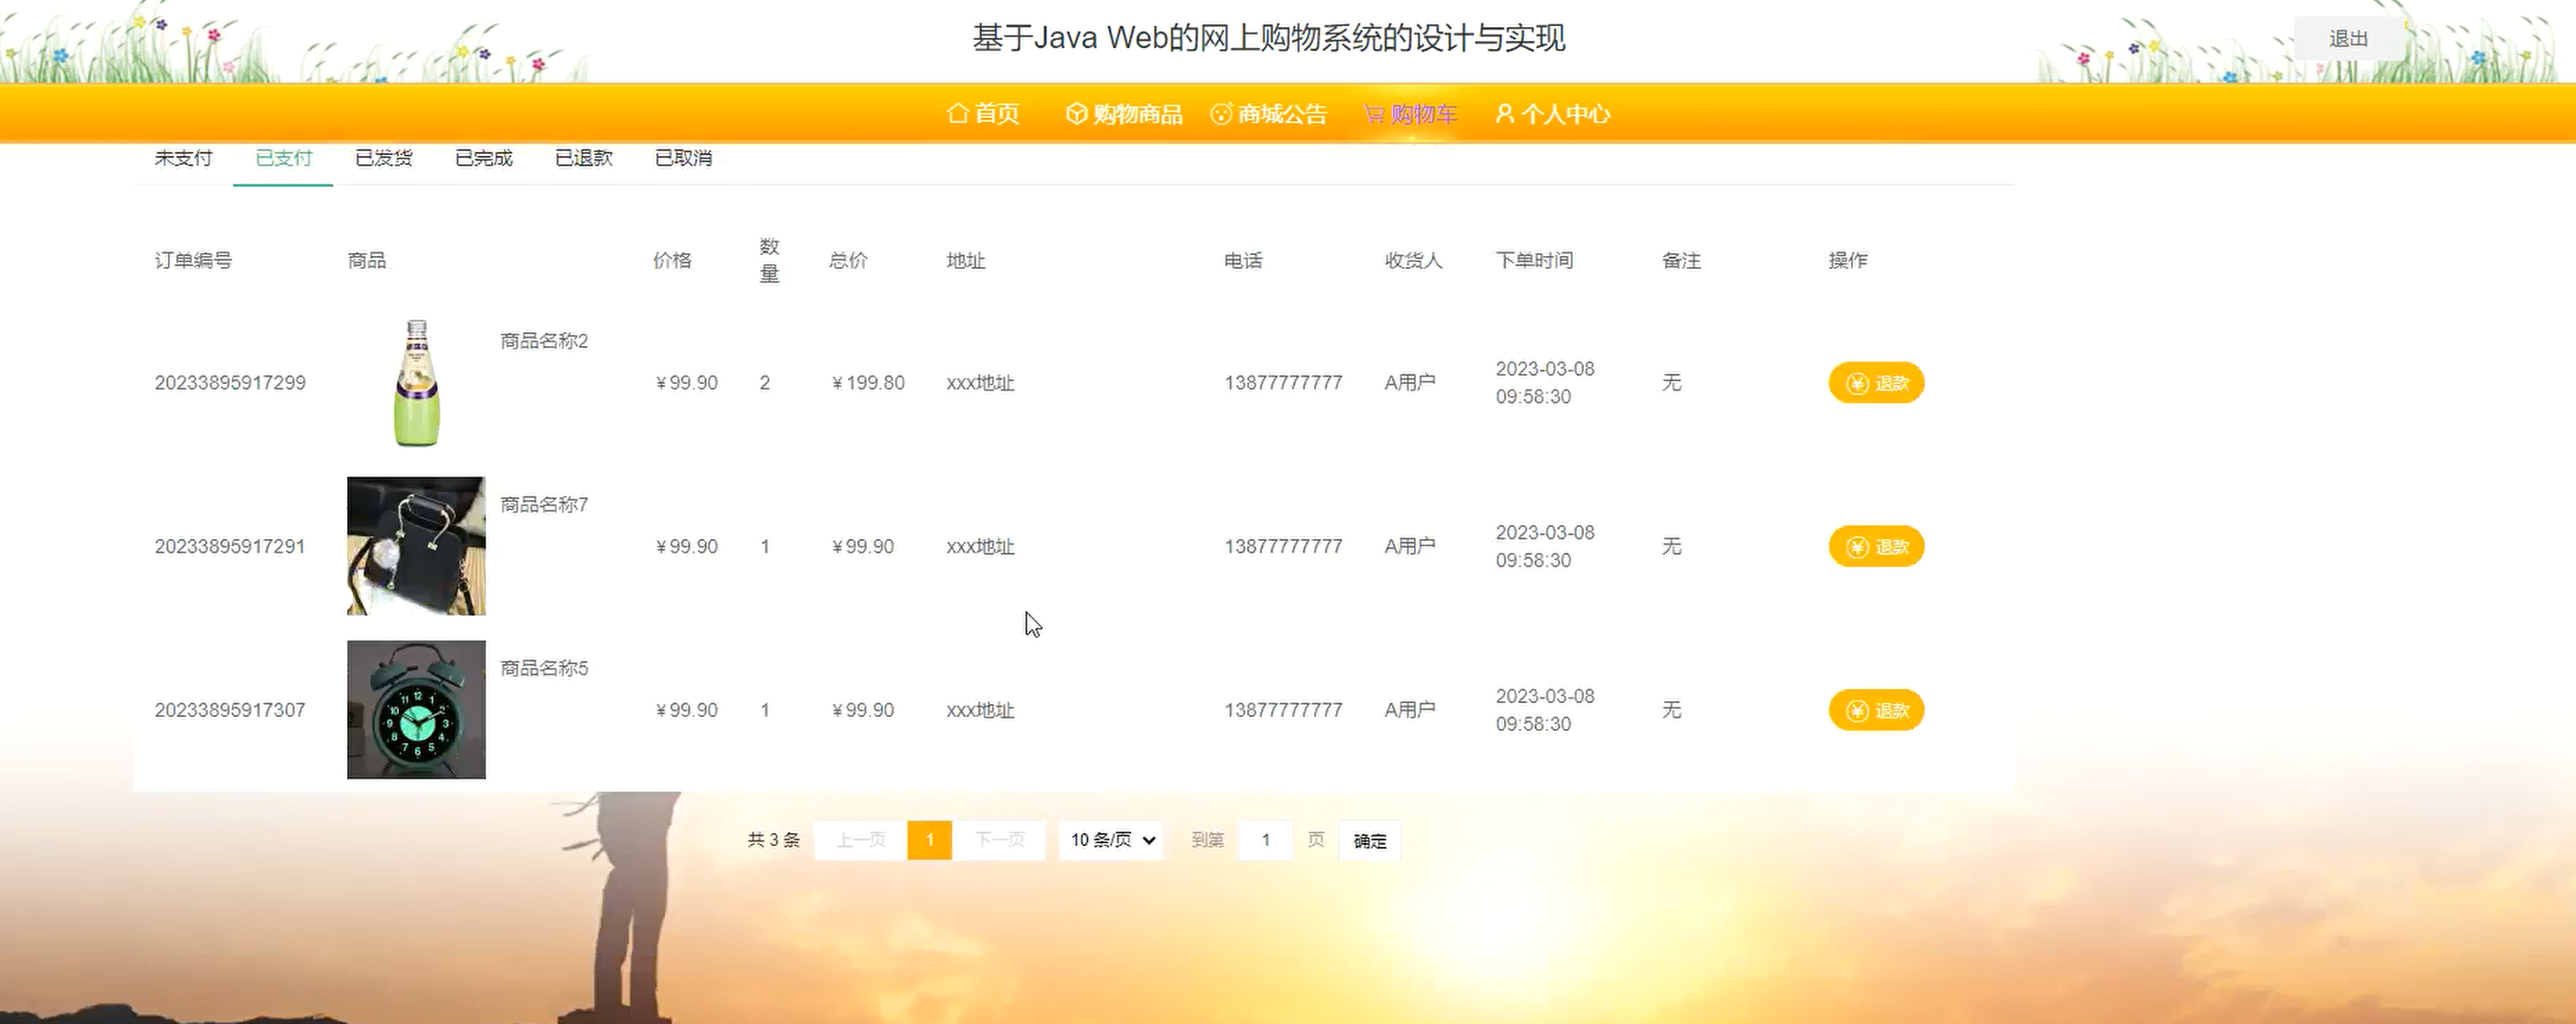Click order number 20233895917307
The image size is (2576, 1024).
click(x=230, y=710)
